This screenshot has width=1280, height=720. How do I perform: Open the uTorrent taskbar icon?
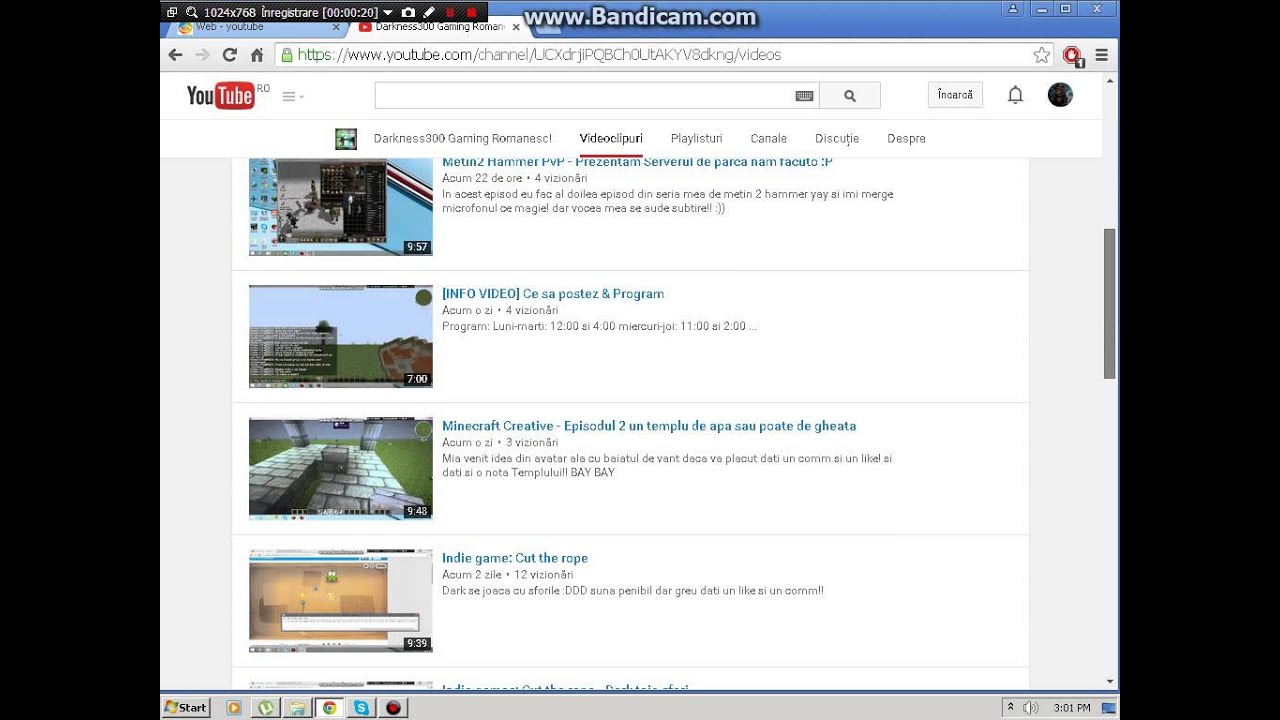pyautogui.click(x=266, y=707)
